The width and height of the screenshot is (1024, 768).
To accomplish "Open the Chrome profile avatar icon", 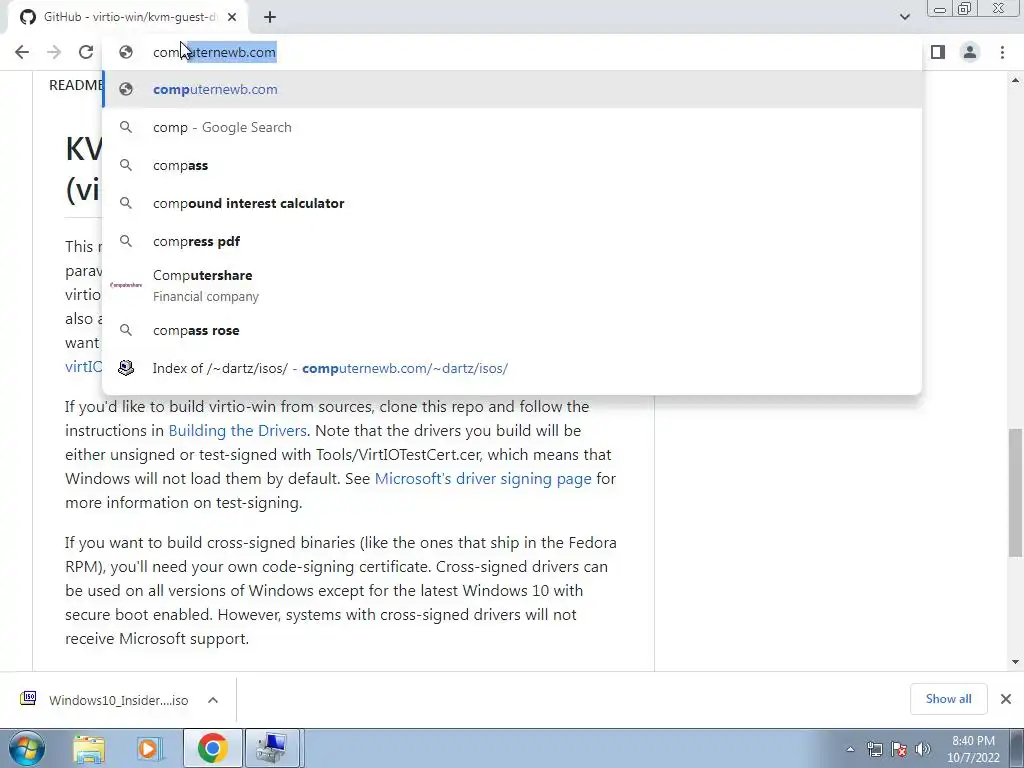I will pyautogui.click(x=970, y=52).
